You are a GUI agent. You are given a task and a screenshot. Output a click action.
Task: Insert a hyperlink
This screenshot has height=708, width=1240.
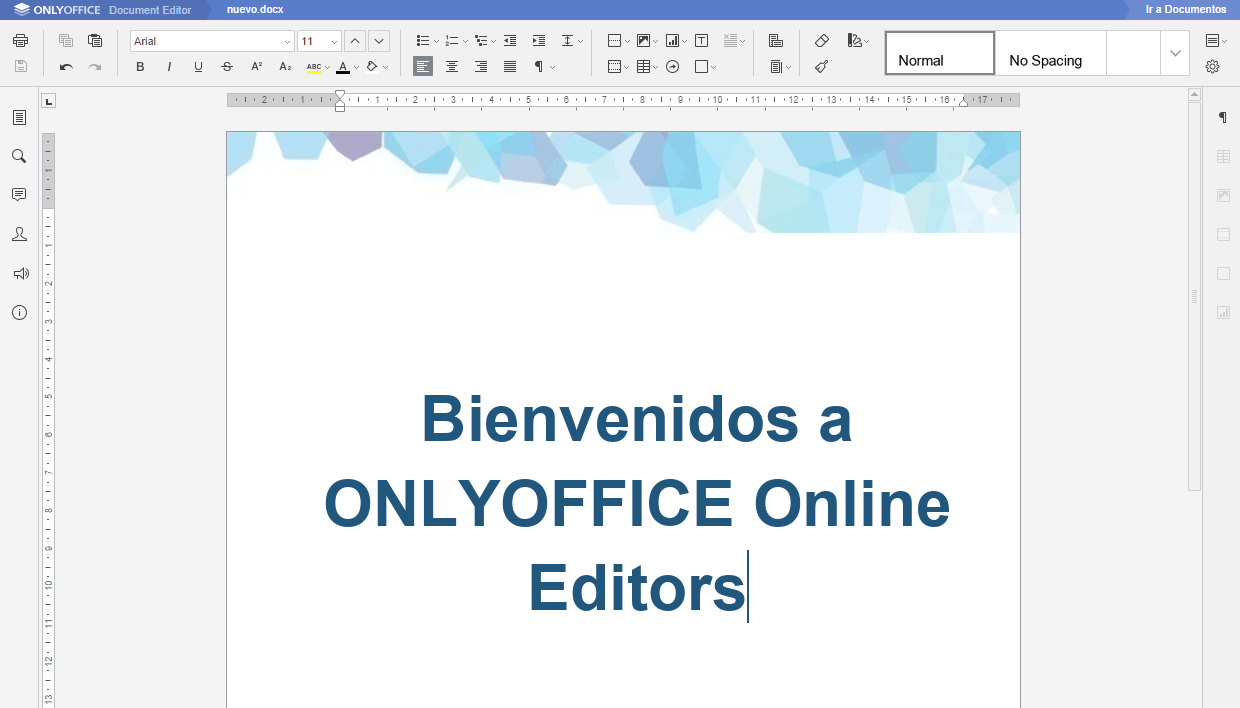[x=672, y=67]
